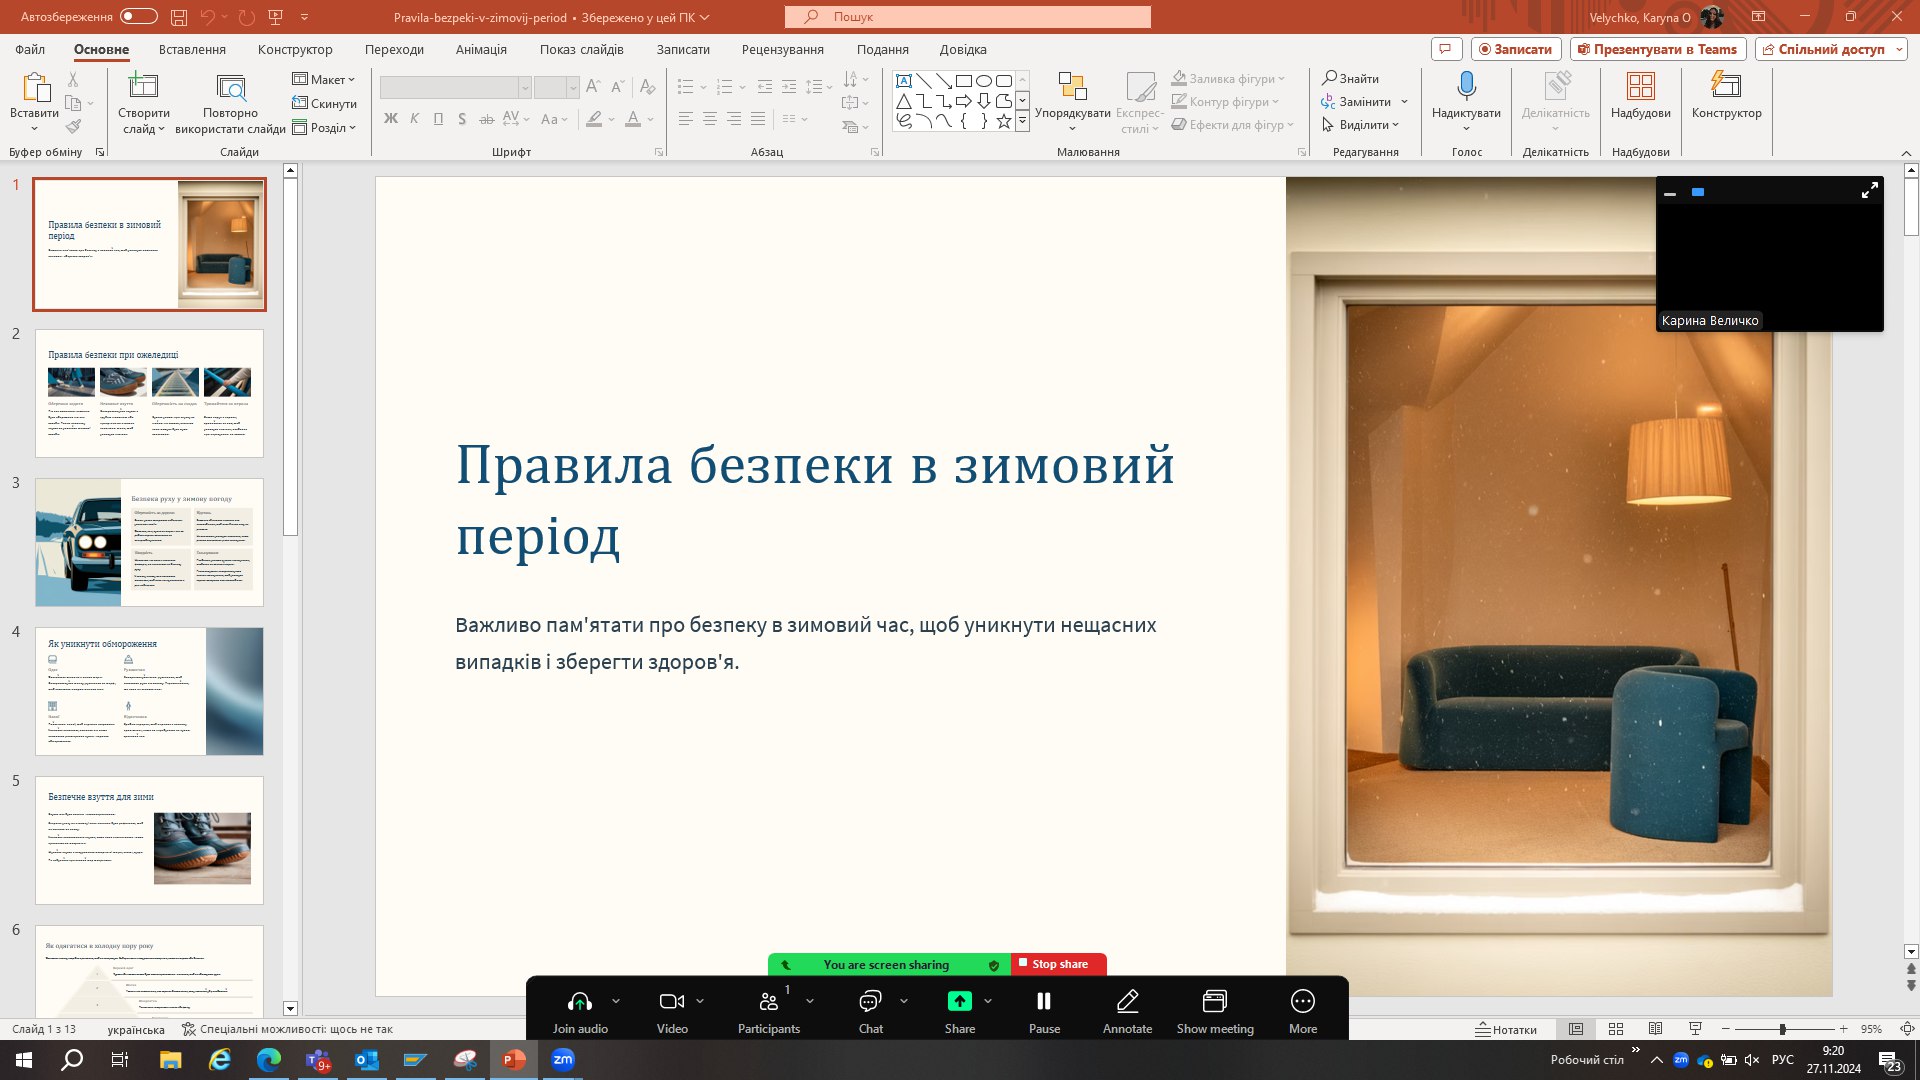Expand shapes gallery more arrow
This screenshot has height=1080, width=1920.
pyautogui.click(x=1022, y=122)
